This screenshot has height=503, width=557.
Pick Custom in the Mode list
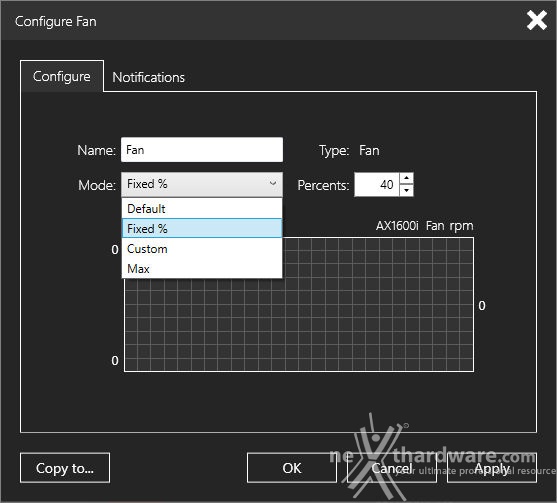click(x=202, y=249)
